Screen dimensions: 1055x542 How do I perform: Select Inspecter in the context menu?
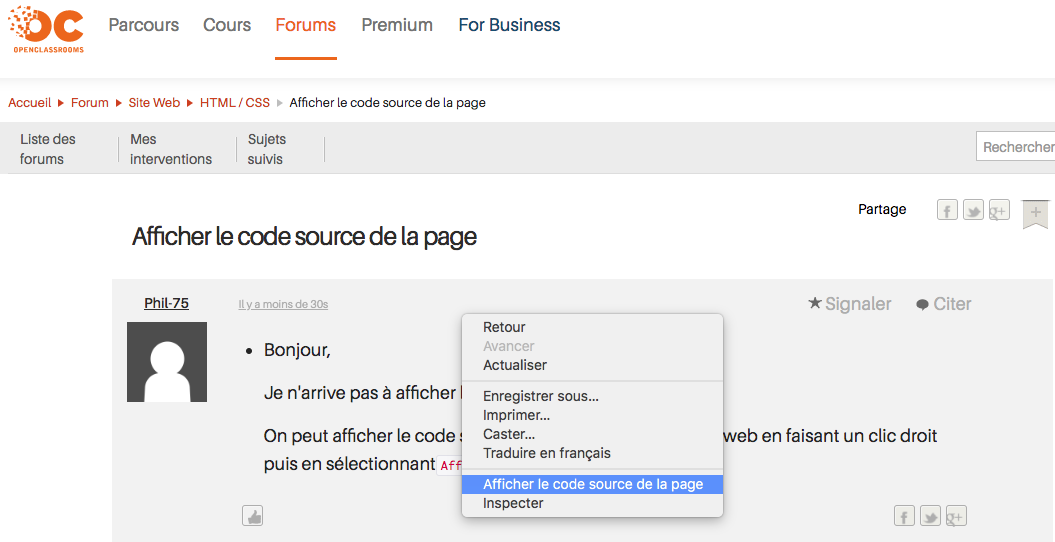513,503
